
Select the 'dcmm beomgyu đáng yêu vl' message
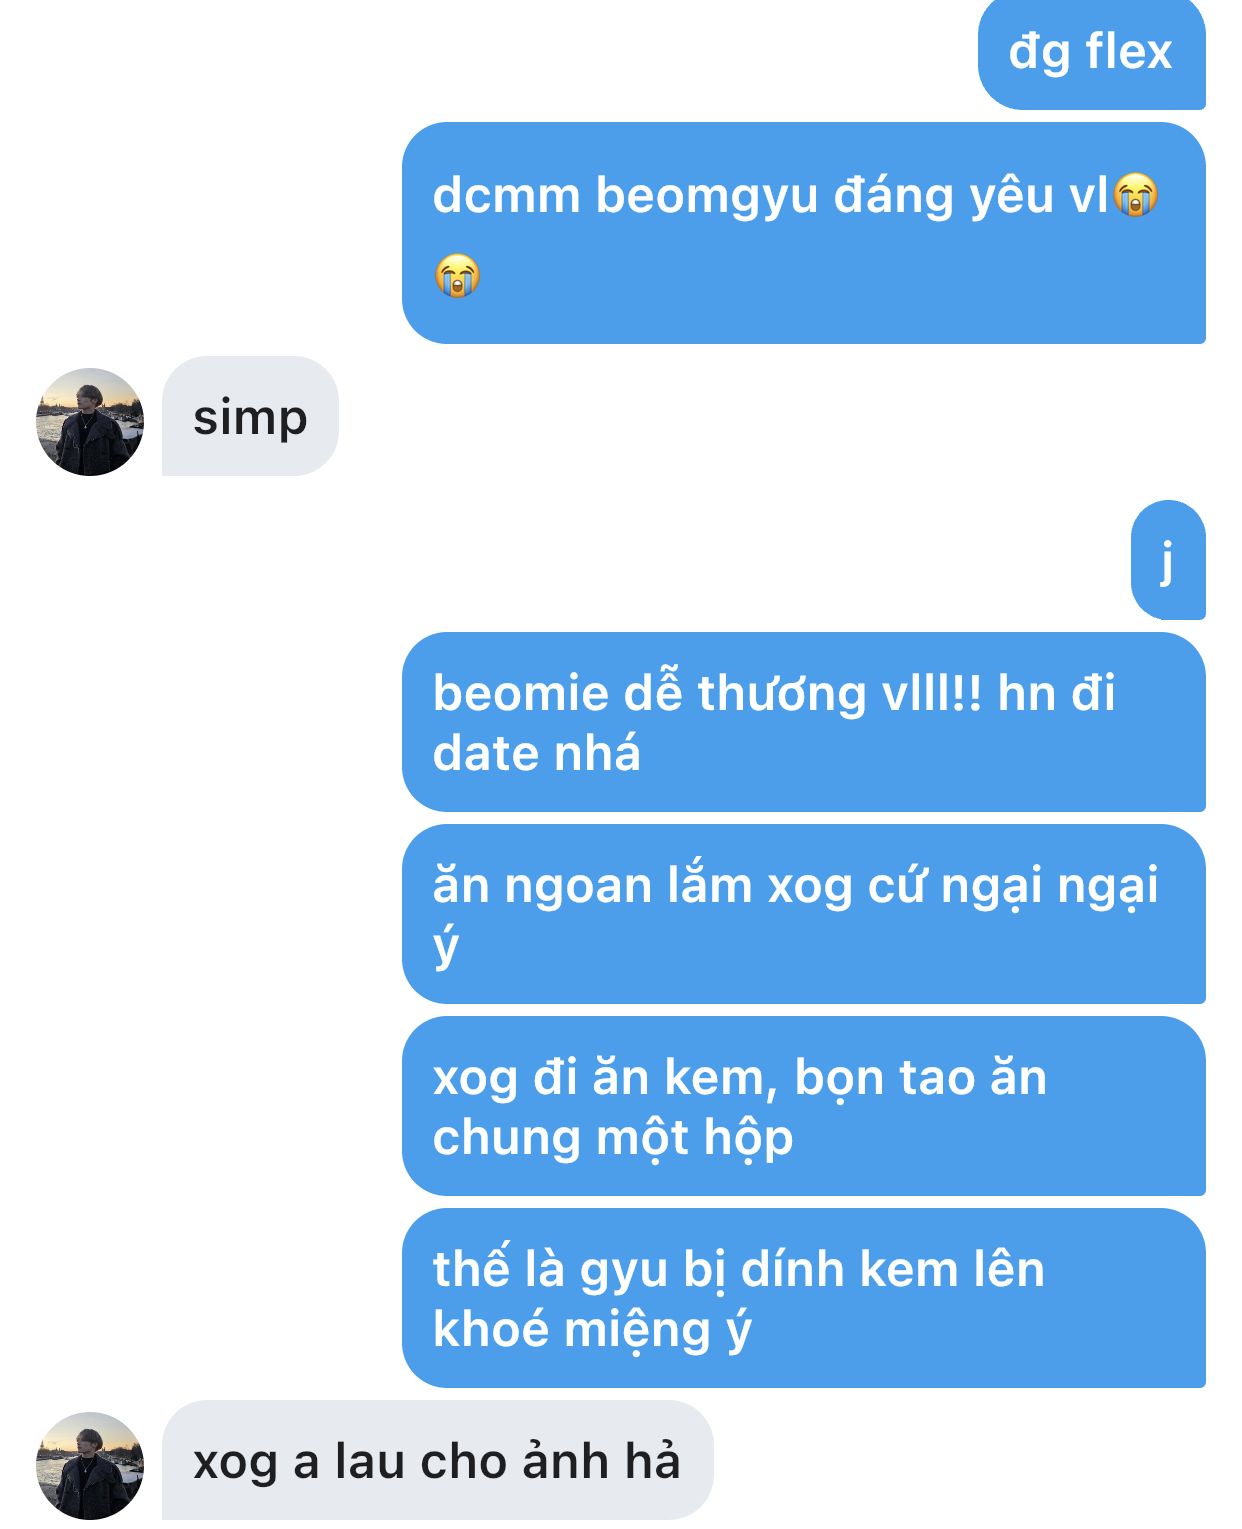(804, 233)
